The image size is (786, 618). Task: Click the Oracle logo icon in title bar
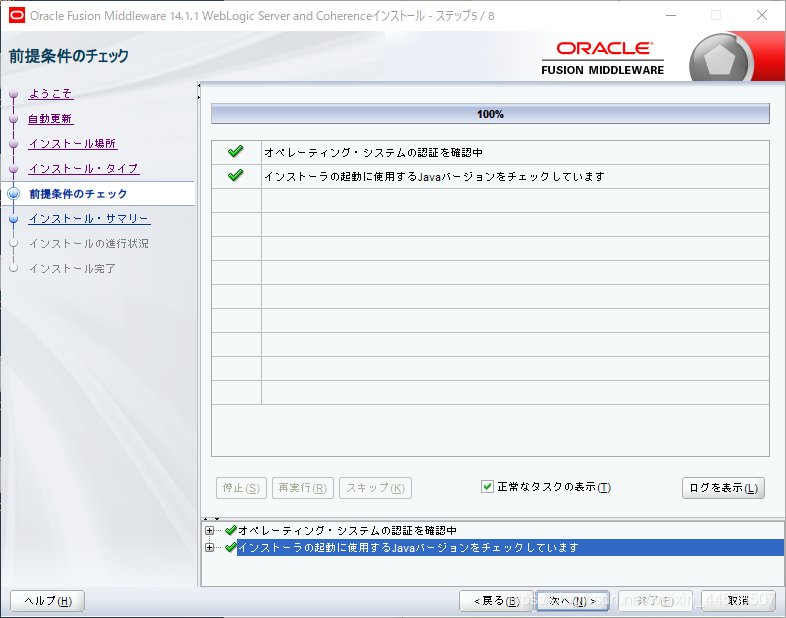[x=17, y=16]
